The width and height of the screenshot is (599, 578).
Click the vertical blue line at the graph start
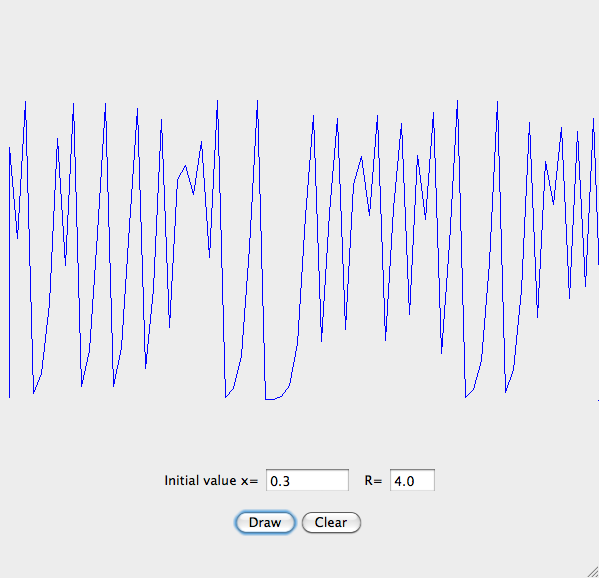pos(10,272)
